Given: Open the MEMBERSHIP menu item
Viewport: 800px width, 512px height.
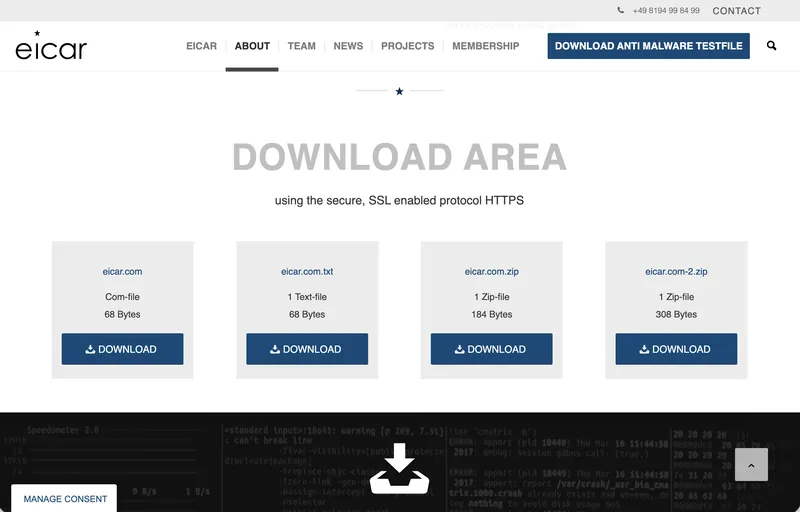Looking at the screenshot, I should pyautogui.click(x=486, y=46).
